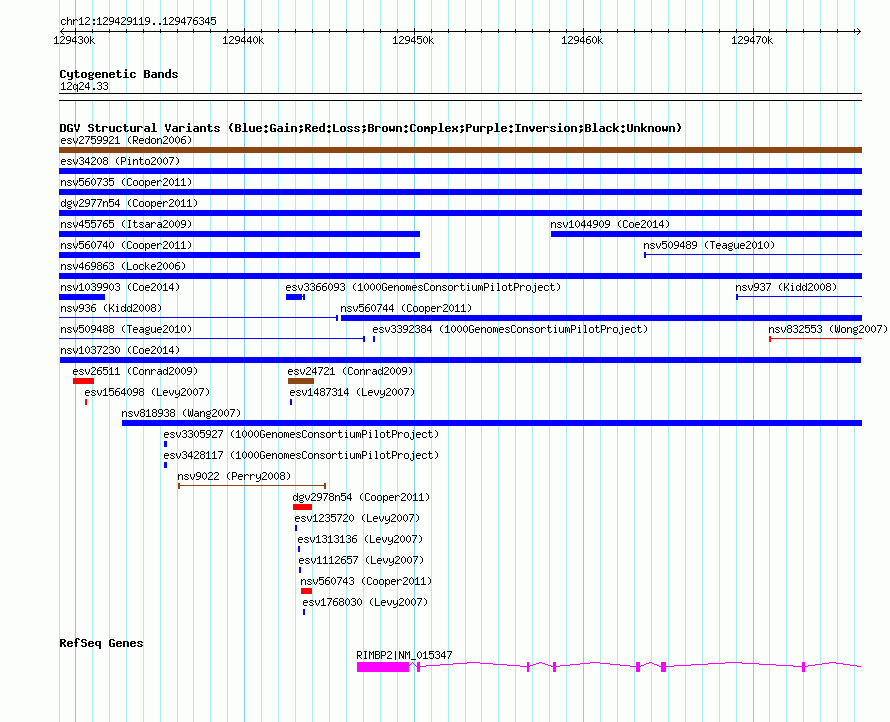
Task: Select the esv3366093 1000Genomes variant label
Action: click(423, 287)
